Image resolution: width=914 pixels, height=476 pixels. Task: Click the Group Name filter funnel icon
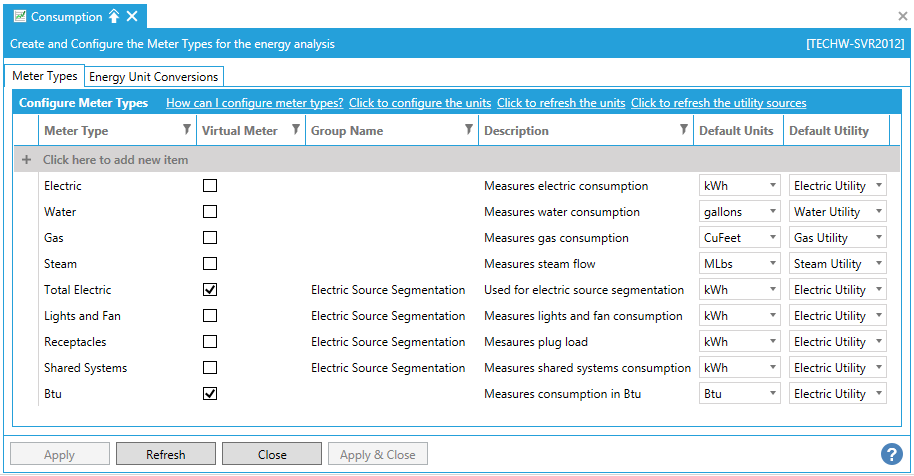(x=468, y=130)
